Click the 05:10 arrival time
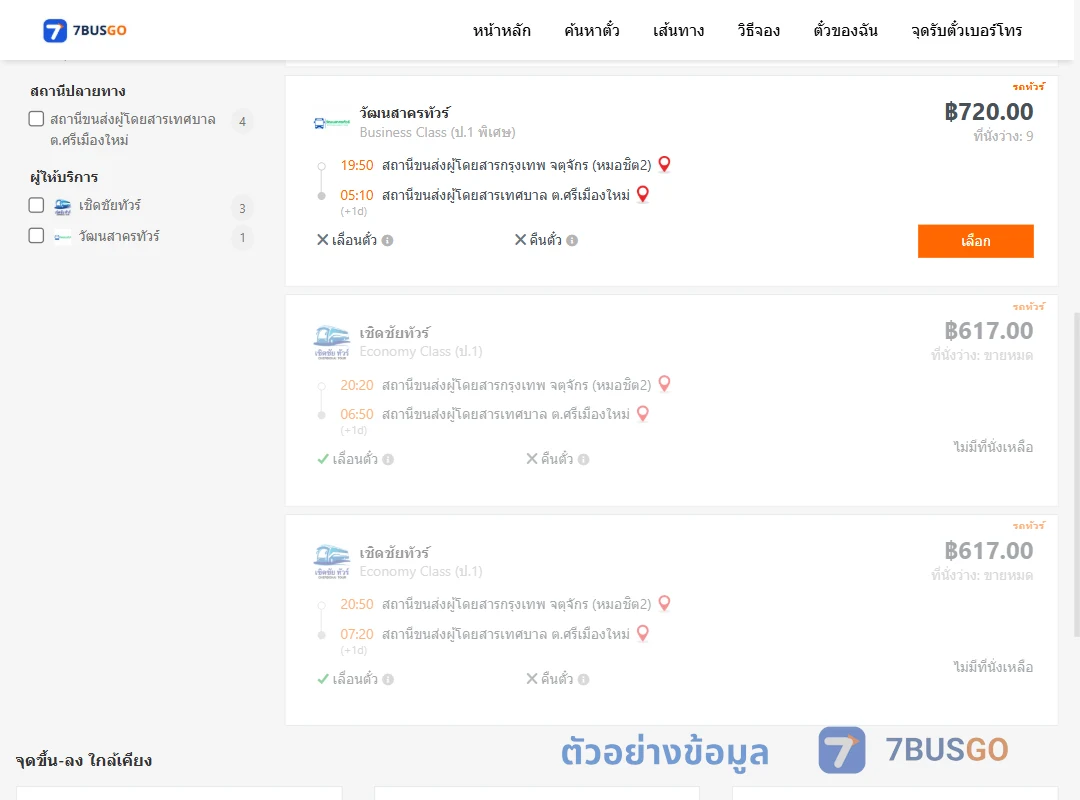This screenshot has width=1080, height=800. pos(357,195)
